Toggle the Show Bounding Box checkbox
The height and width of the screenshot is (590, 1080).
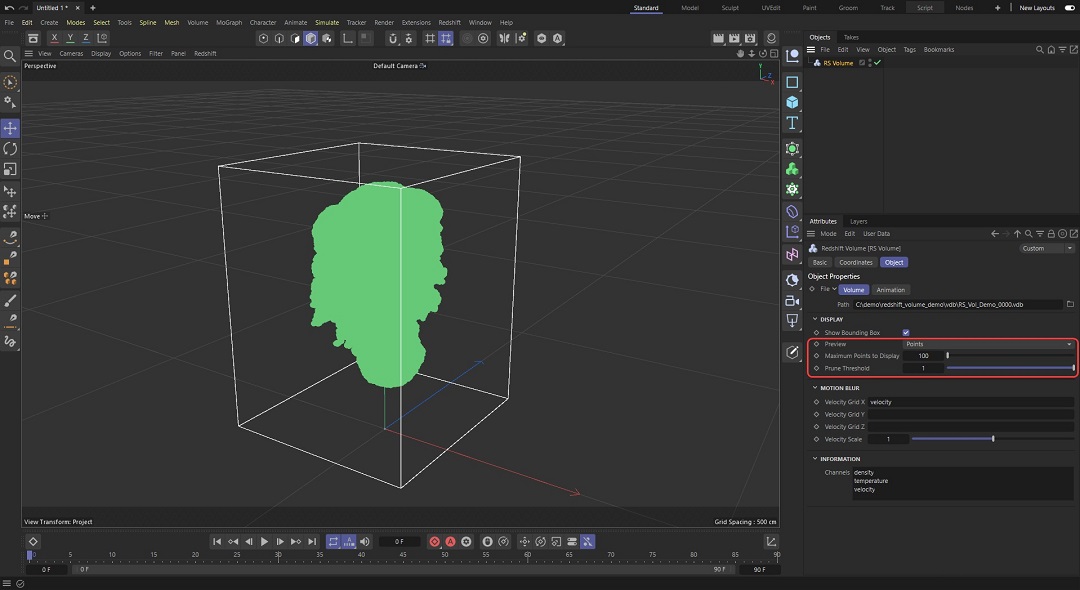pos(906,332)
